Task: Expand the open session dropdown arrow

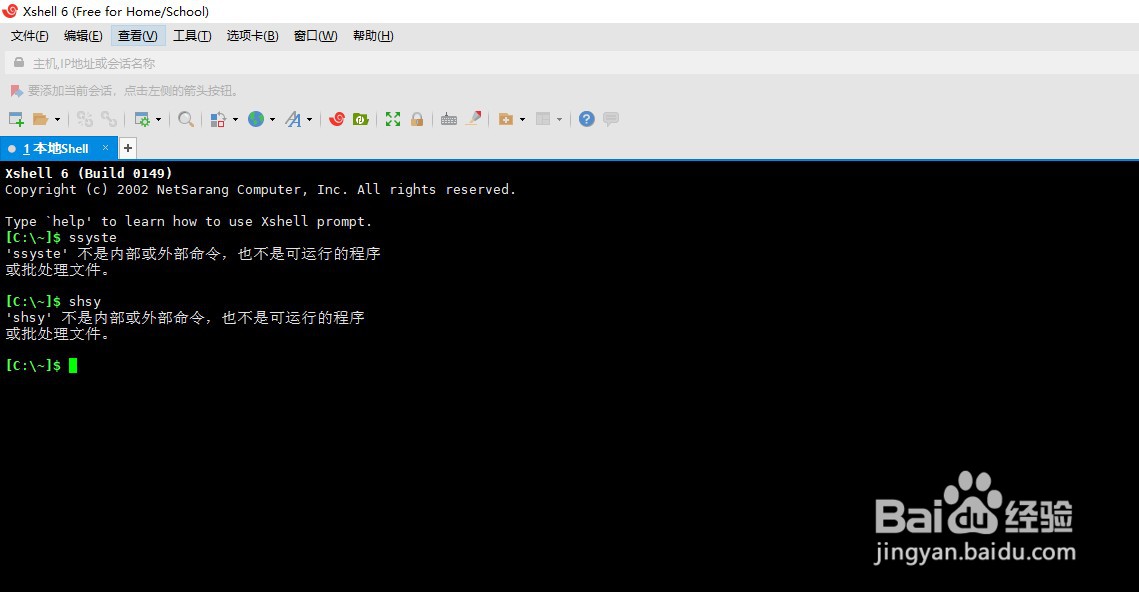Action: point(57,119)
